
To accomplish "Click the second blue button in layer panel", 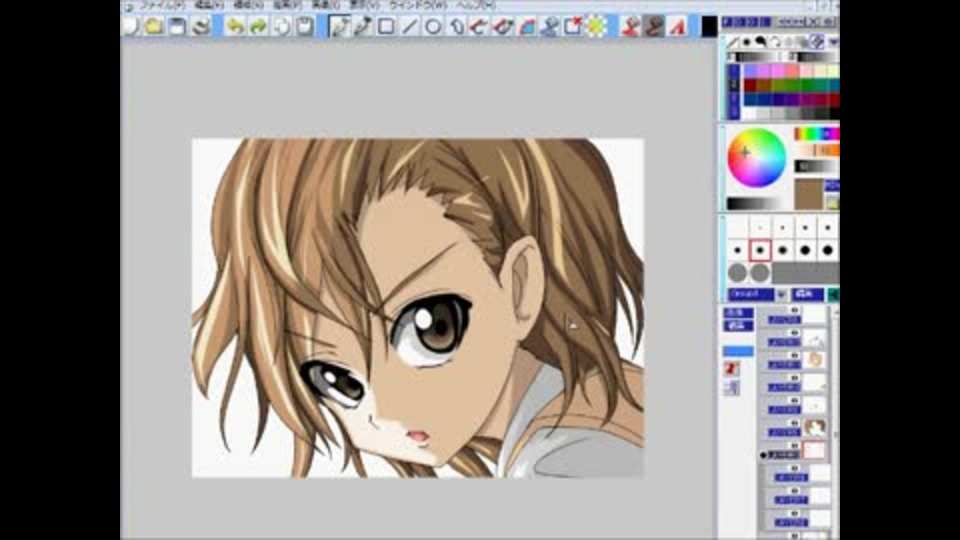I will [x=738, y=326].
